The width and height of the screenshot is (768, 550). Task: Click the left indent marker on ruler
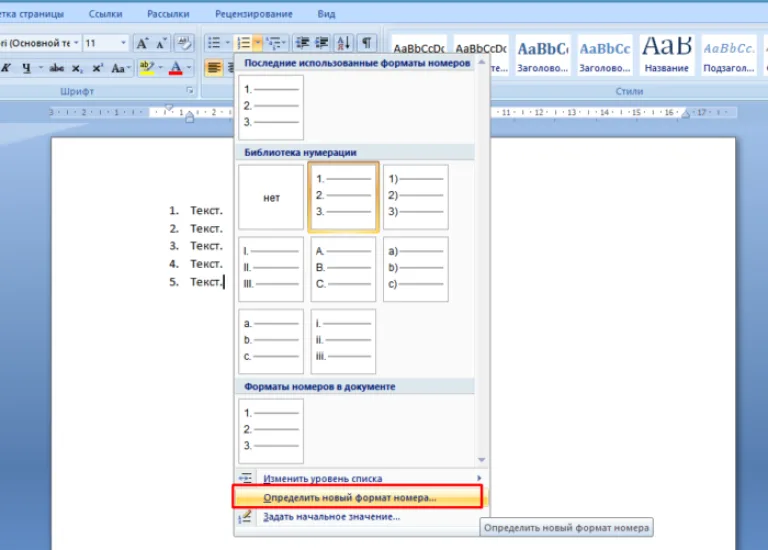click(x=190, y=117)
